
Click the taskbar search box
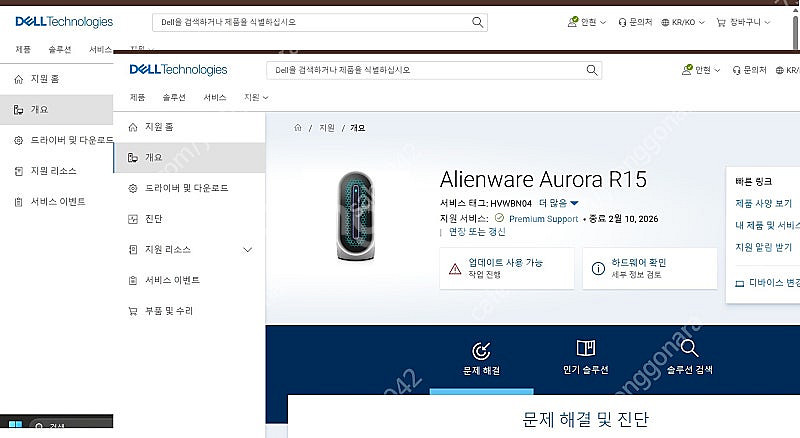click(71, 426)
